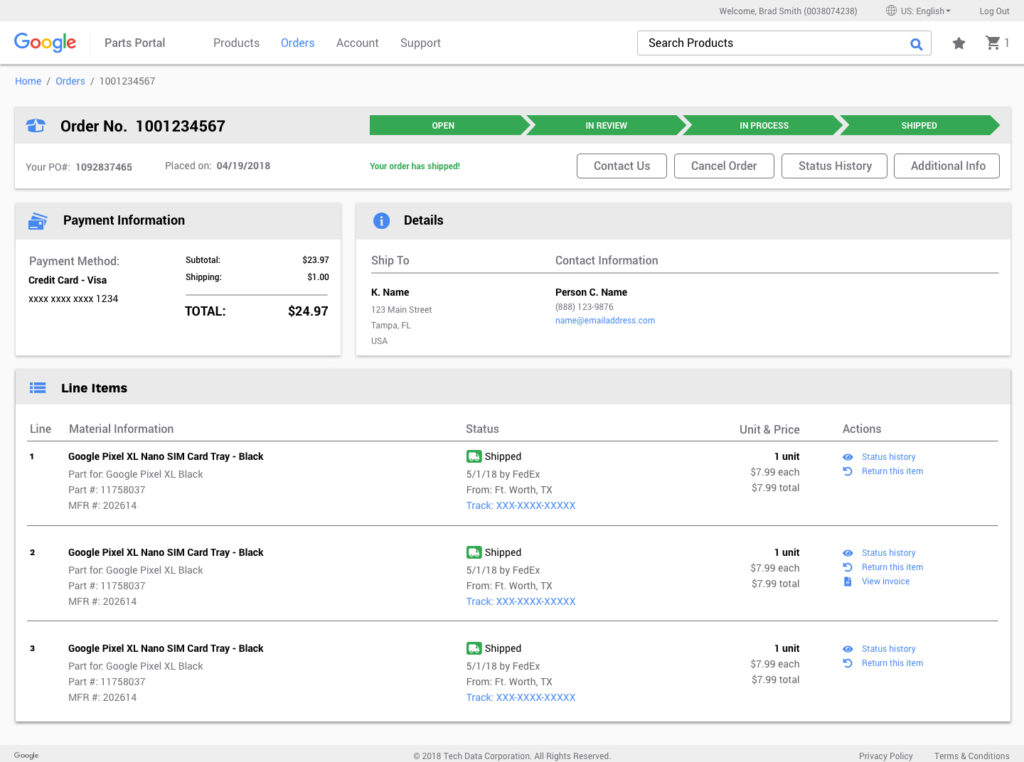Click the invoice document icon on line 2
This screenshot has width=1024, height=762.
pyautogui.click(x=848, y=582)
